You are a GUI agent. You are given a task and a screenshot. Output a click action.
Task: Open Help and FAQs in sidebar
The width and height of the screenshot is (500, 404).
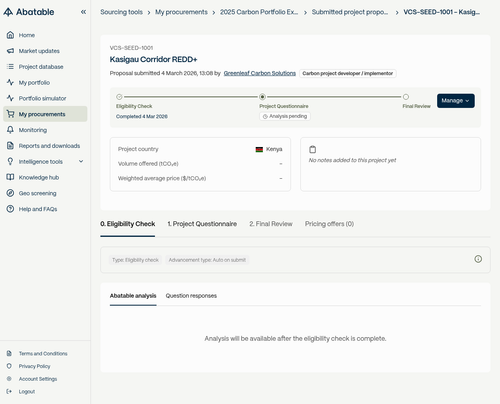(x=45, y=209)
